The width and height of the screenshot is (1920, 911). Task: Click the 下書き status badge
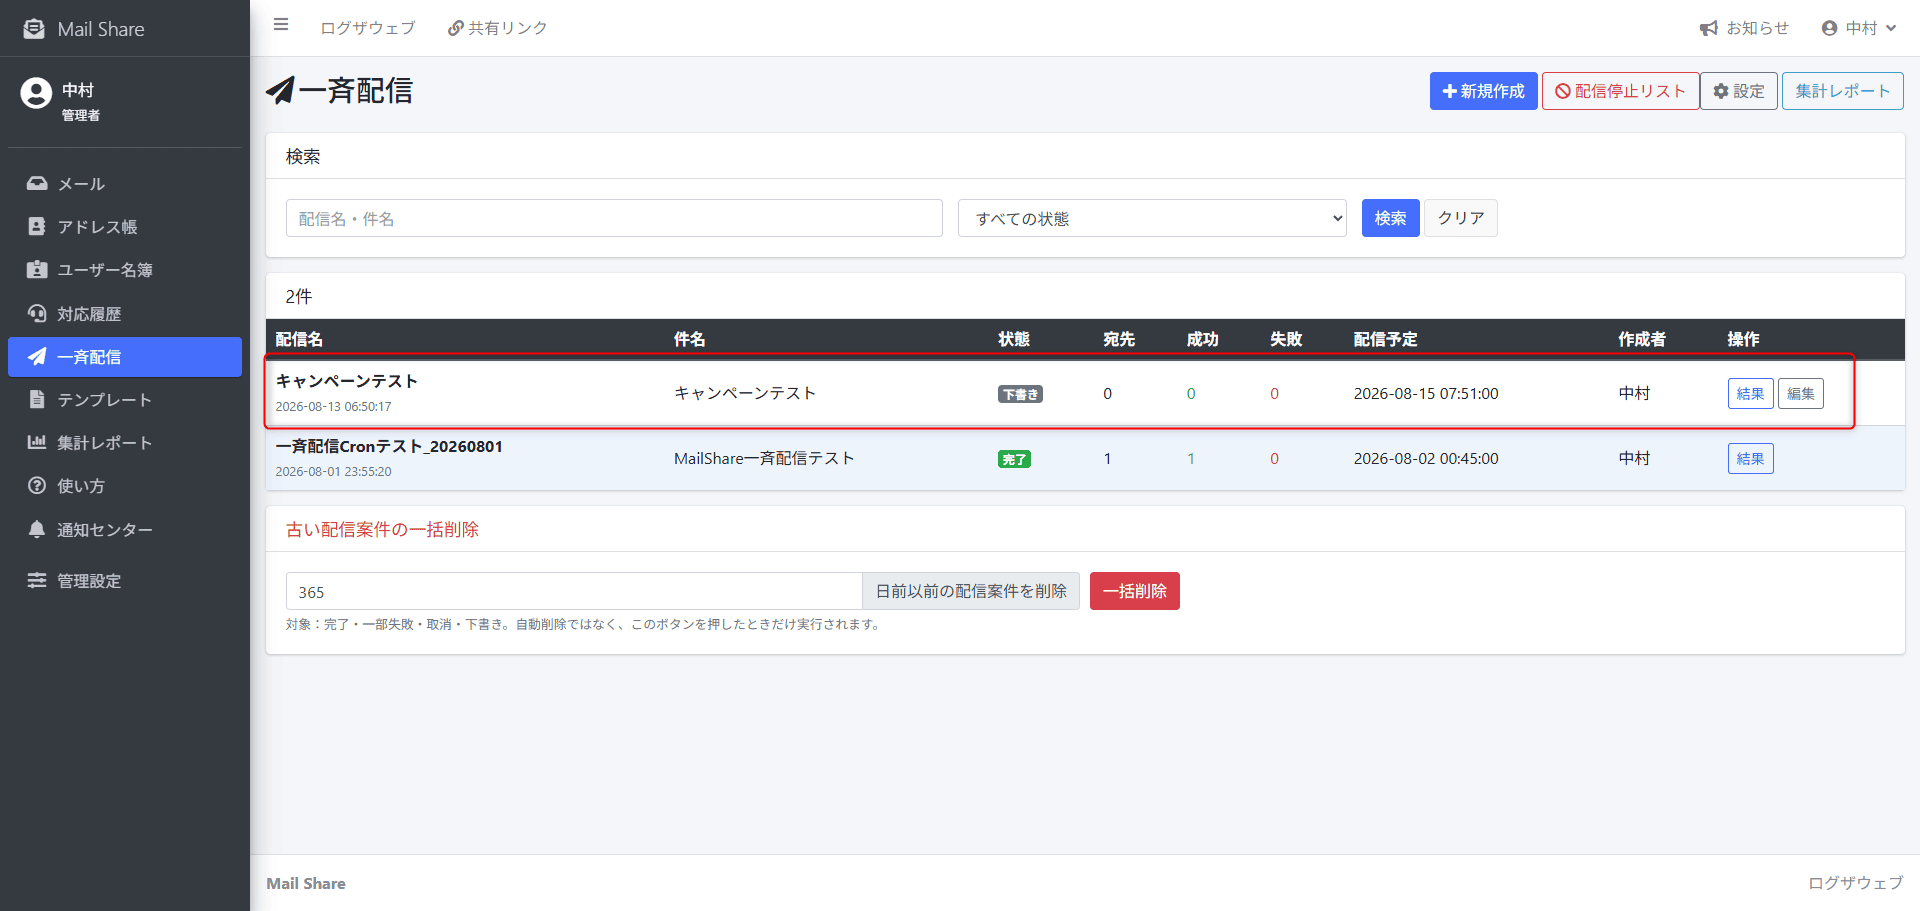coord(1020,394)
